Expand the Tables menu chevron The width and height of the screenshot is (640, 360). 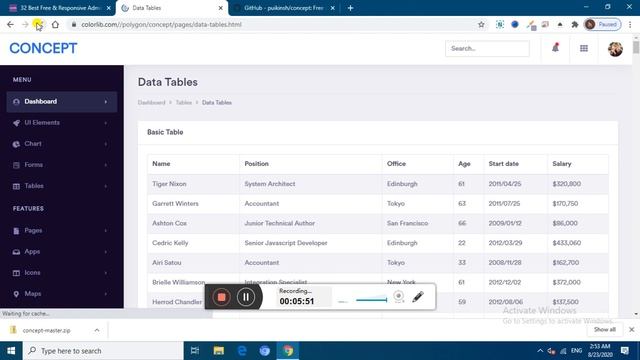pos(106,187)
